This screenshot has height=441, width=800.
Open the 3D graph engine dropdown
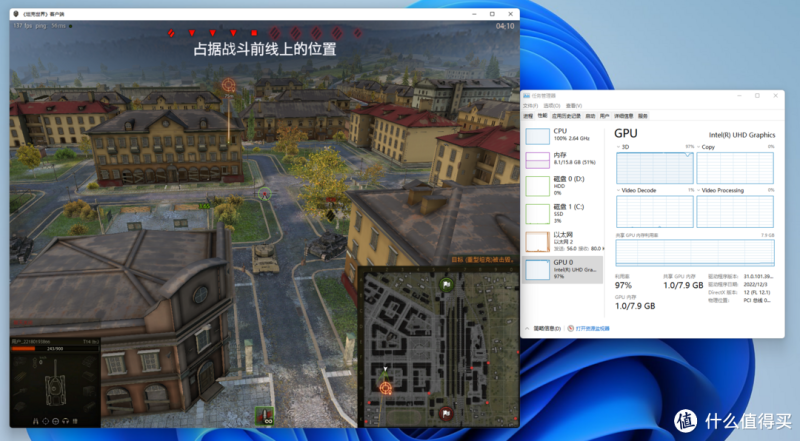(x=621, y=147)
